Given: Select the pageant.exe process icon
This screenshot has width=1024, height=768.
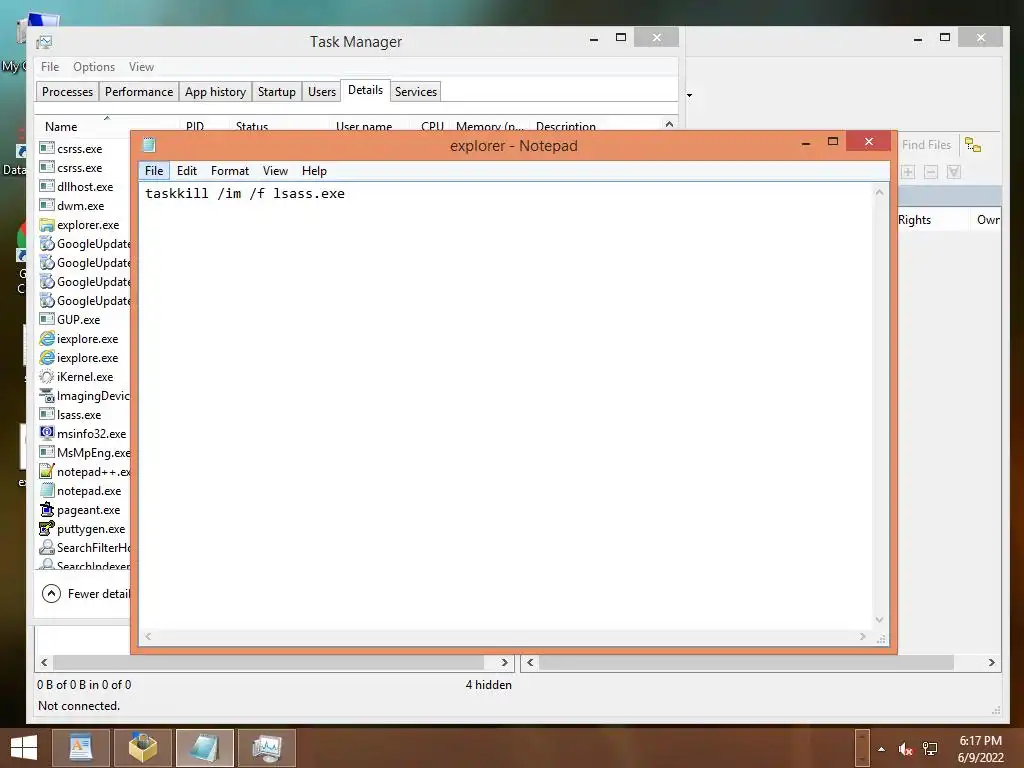Looking at the screenshot, I should click(x=46, y=509).
